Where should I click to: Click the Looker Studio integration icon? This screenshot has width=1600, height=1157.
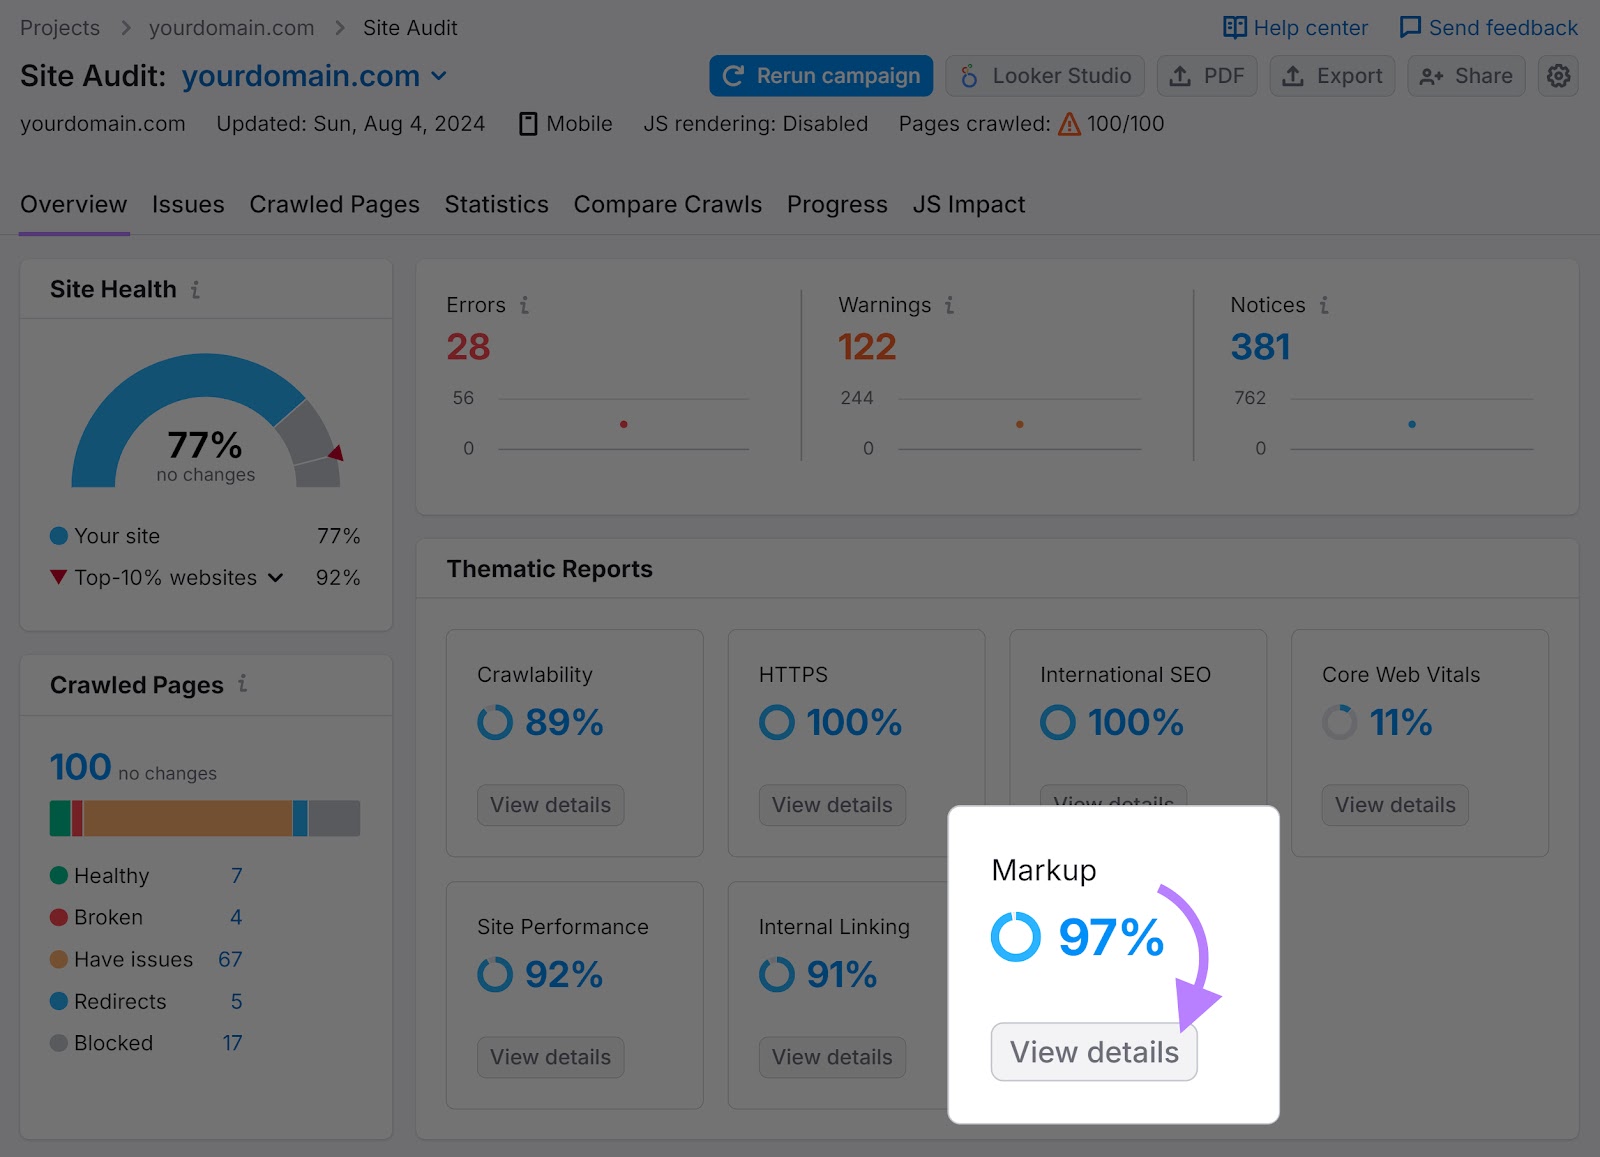[967, 75]
